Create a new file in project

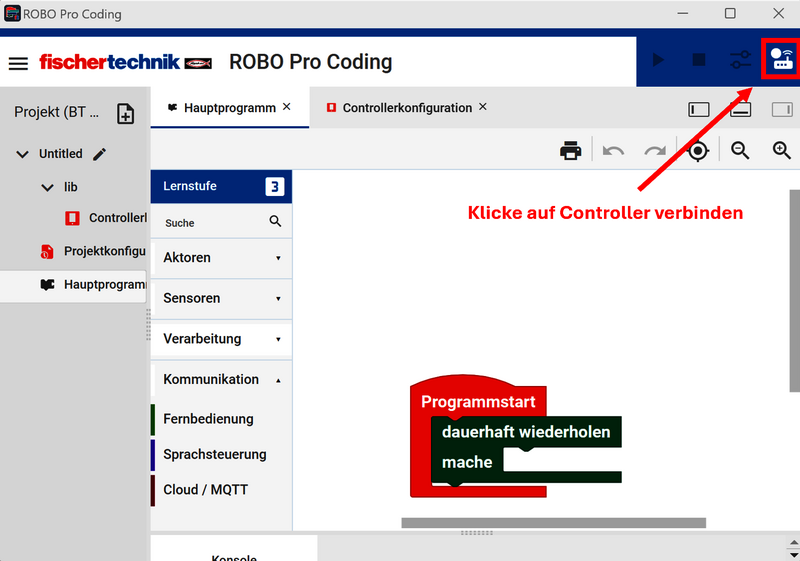tap(126, 113)
